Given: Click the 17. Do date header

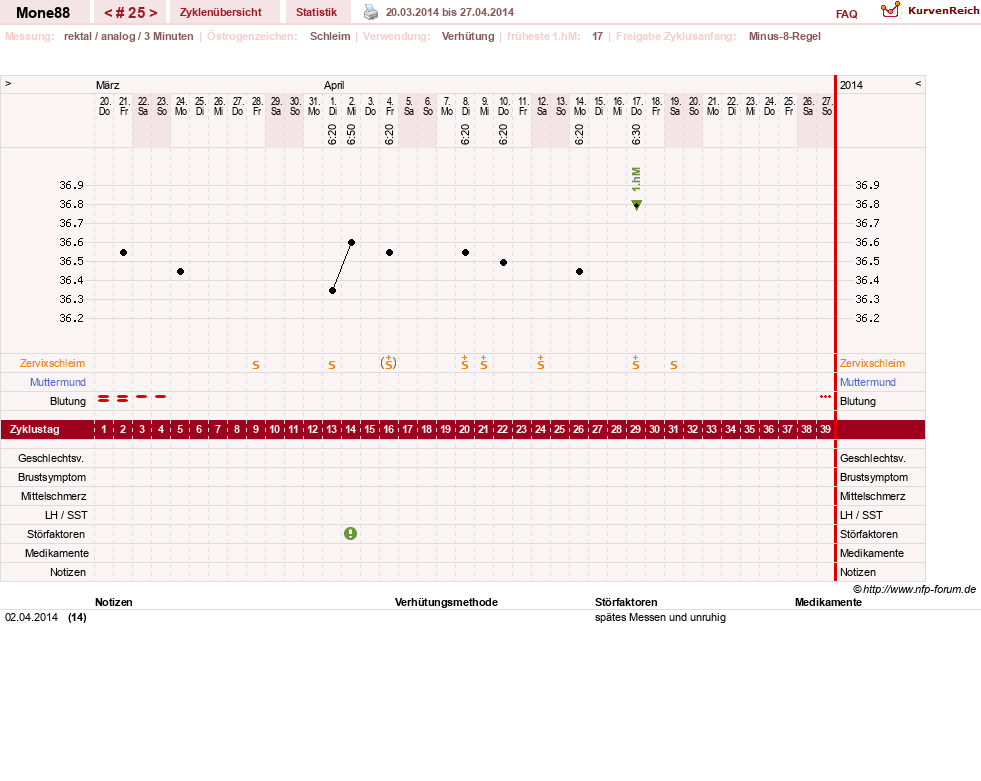Looking at the screenshot, I should click(x=636, y=106).
